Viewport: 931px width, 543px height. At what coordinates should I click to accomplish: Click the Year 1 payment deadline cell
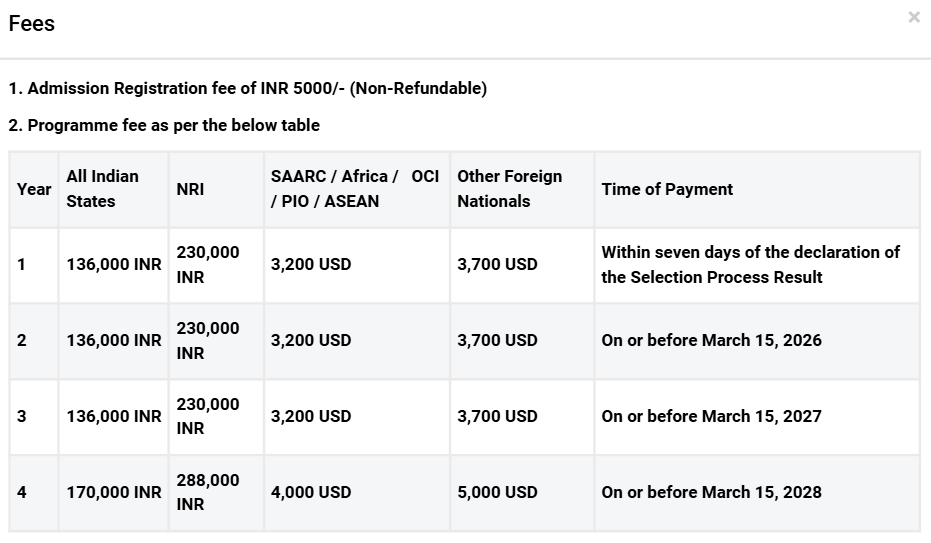750,265
